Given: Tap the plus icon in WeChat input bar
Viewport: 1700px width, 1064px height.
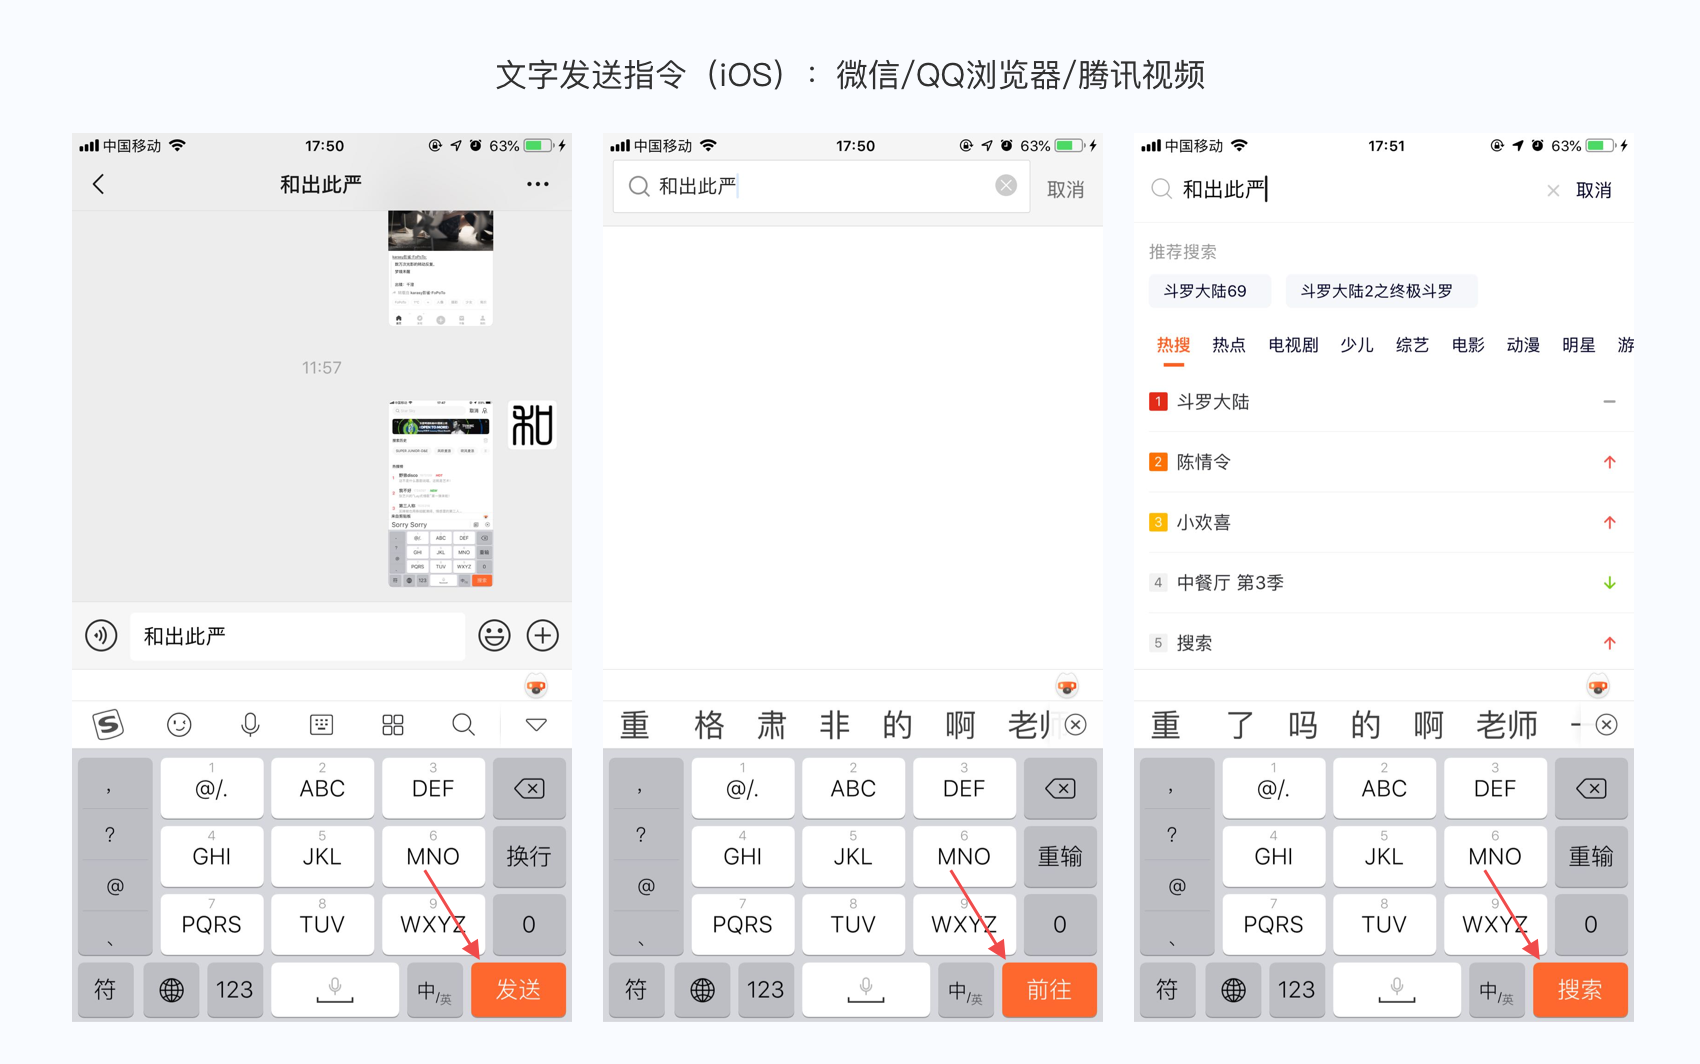Looking at the screenshot, I should [x=542, y=635].
